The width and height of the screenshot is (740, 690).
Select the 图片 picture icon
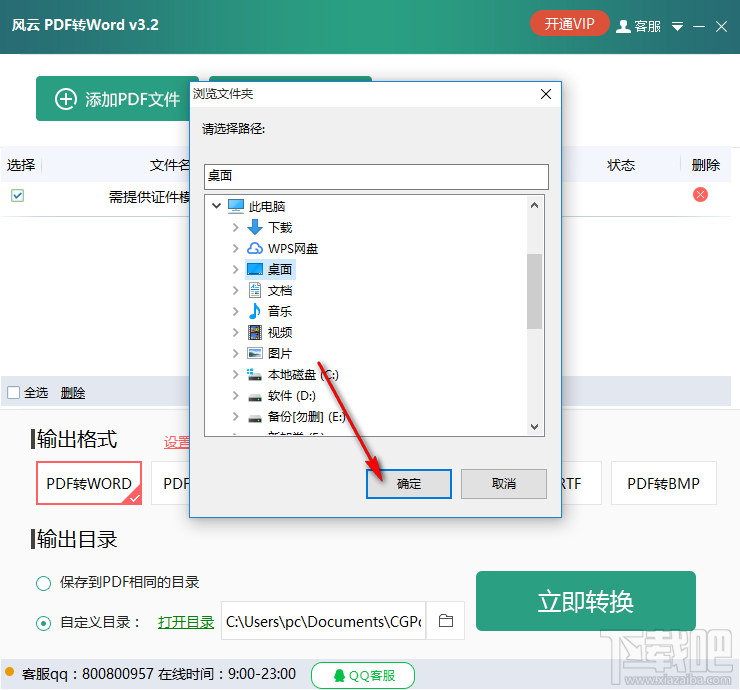pos(255,353)
